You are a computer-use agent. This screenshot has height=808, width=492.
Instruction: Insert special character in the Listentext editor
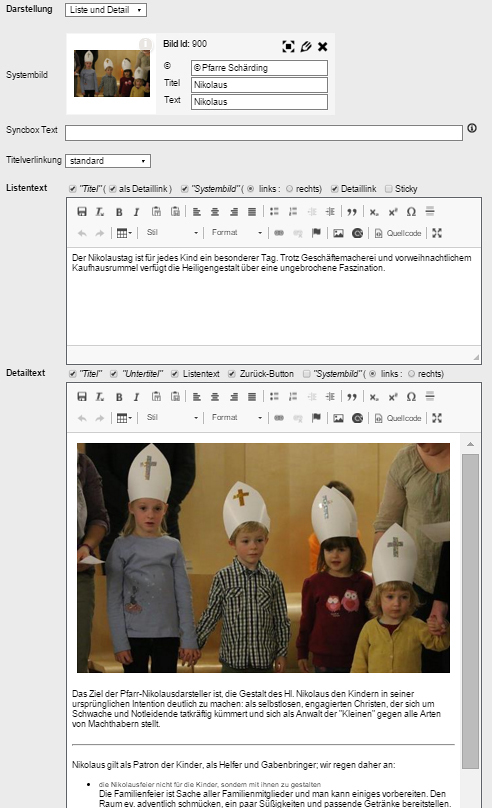pyautogui.click(x=411, y=212)
